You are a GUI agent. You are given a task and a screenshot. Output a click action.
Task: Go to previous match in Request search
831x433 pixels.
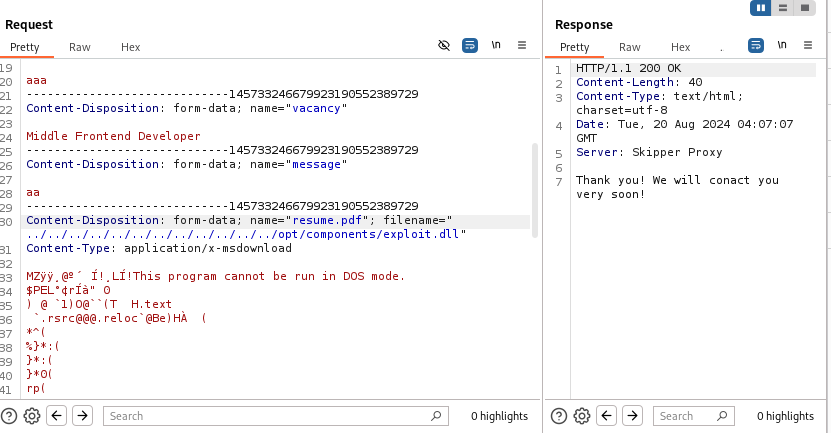[x=57, y=416]
